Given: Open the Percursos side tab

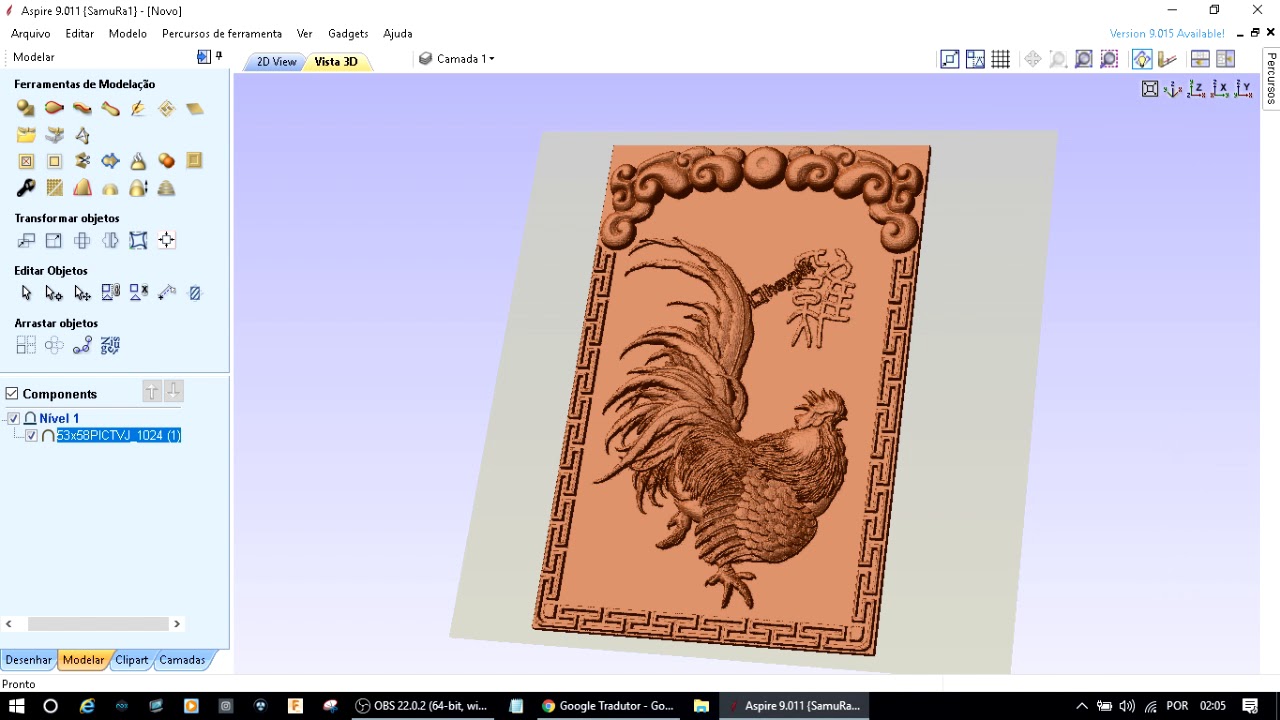Looking at the screenshot, I should point(1271,77).
